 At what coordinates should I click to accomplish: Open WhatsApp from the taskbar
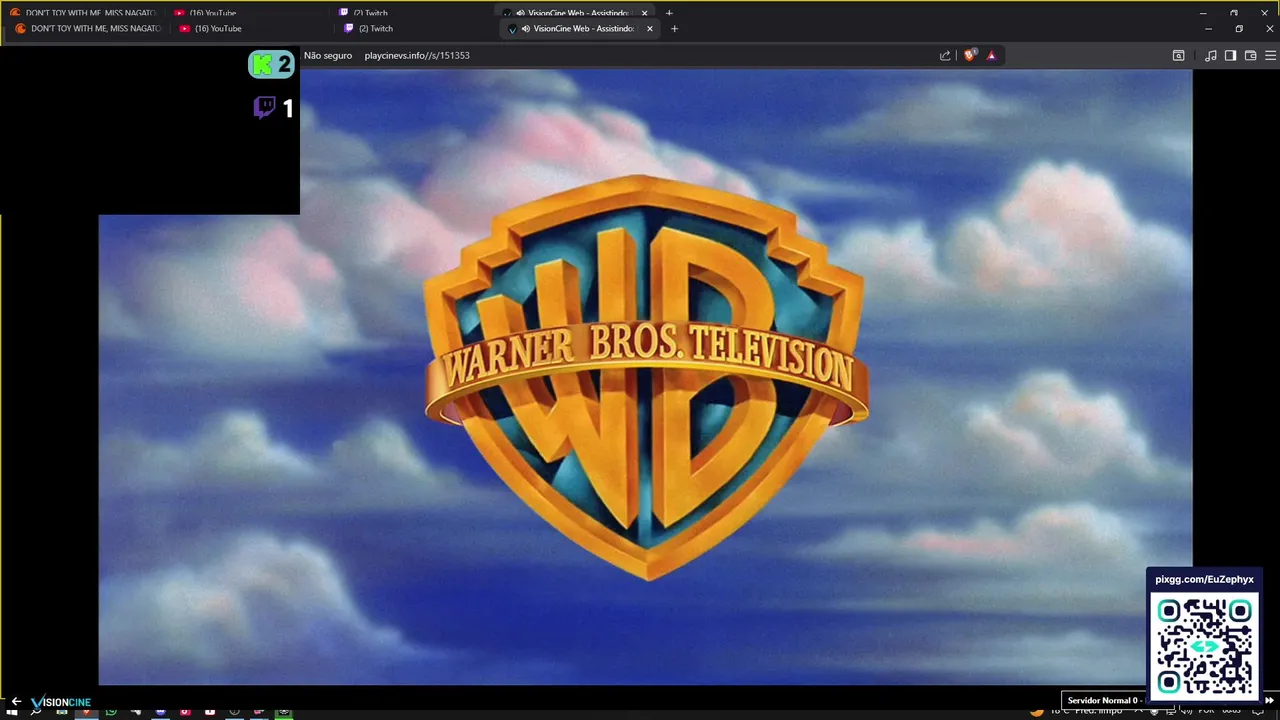pyautogui.click(x=111, y=712)
